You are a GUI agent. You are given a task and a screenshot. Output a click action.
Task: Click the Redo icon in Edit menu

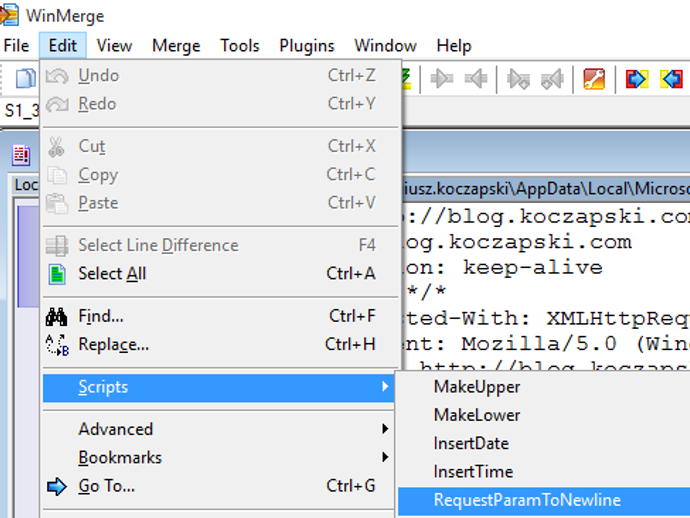(x=57, y=104)
